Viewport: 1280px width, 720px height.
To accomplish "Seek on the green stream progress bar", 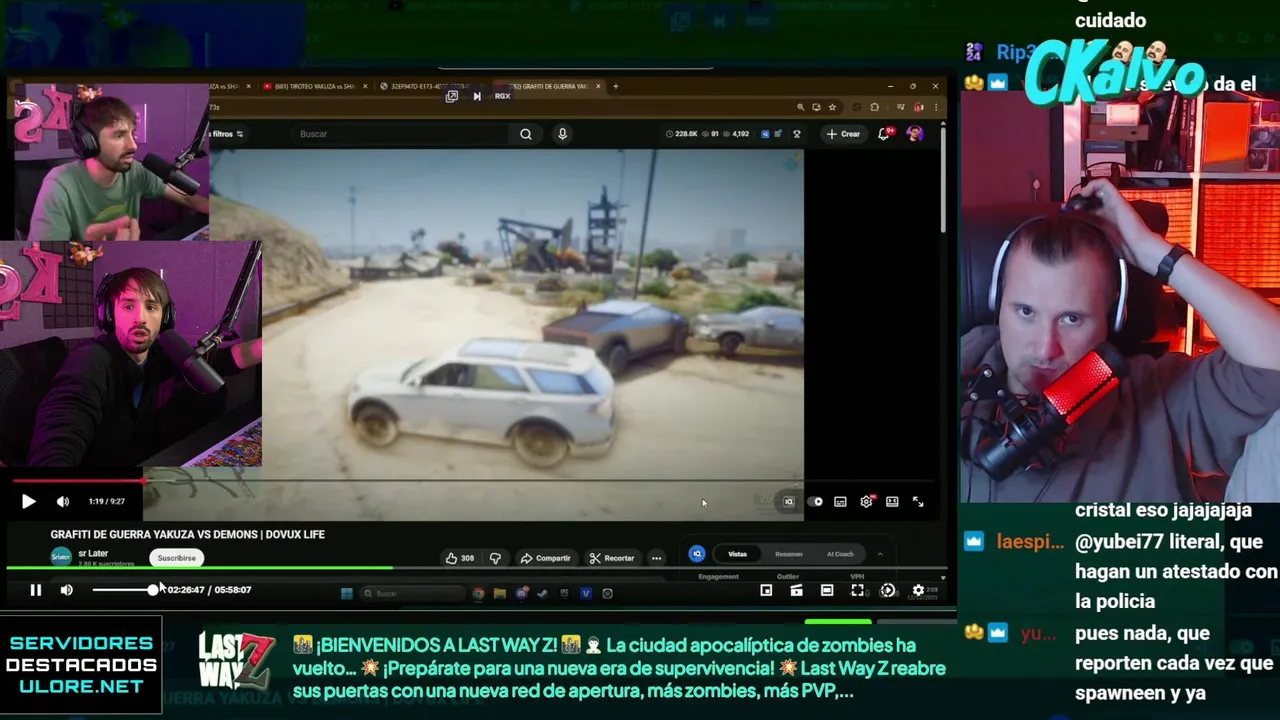I will [476, 569].
